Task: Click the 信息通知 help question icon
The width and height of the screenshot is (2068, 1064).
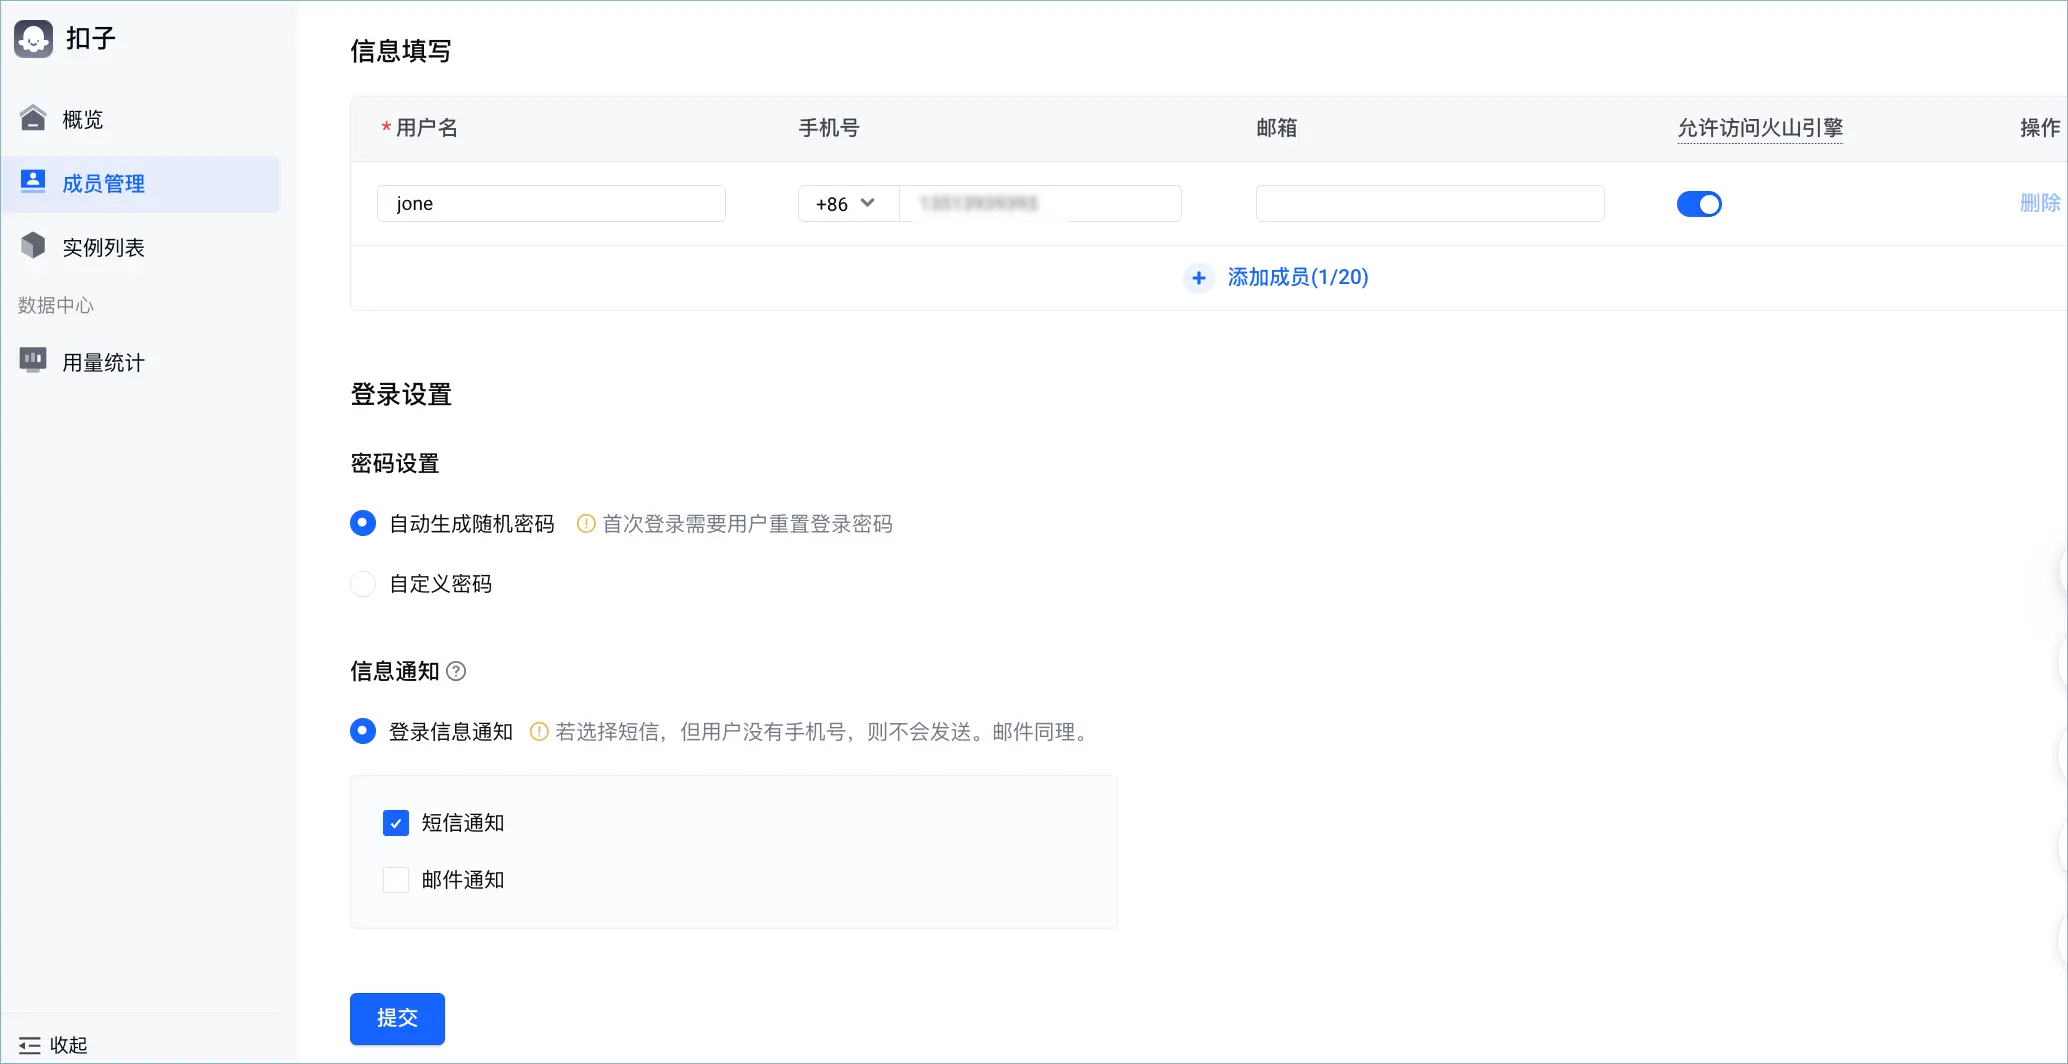Action: (x=456, y=671)
